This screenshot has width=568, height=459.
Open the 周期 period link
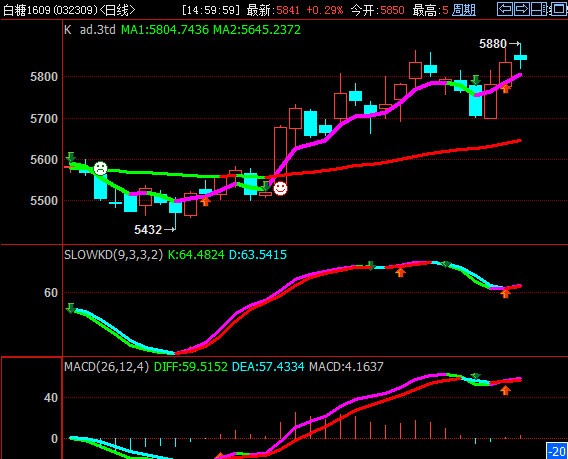(464, 10)
